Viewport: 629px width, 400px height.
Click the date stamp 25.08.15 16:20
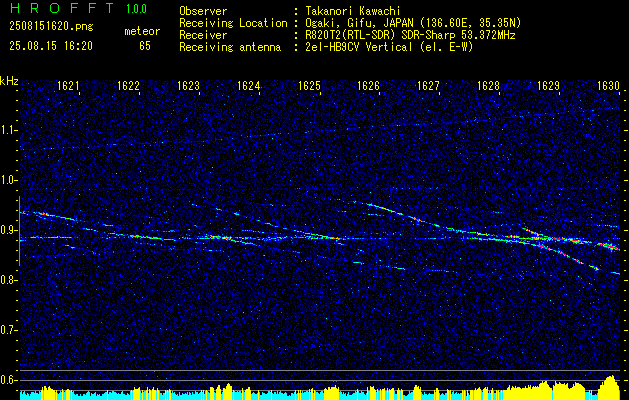tap(51, 46)
